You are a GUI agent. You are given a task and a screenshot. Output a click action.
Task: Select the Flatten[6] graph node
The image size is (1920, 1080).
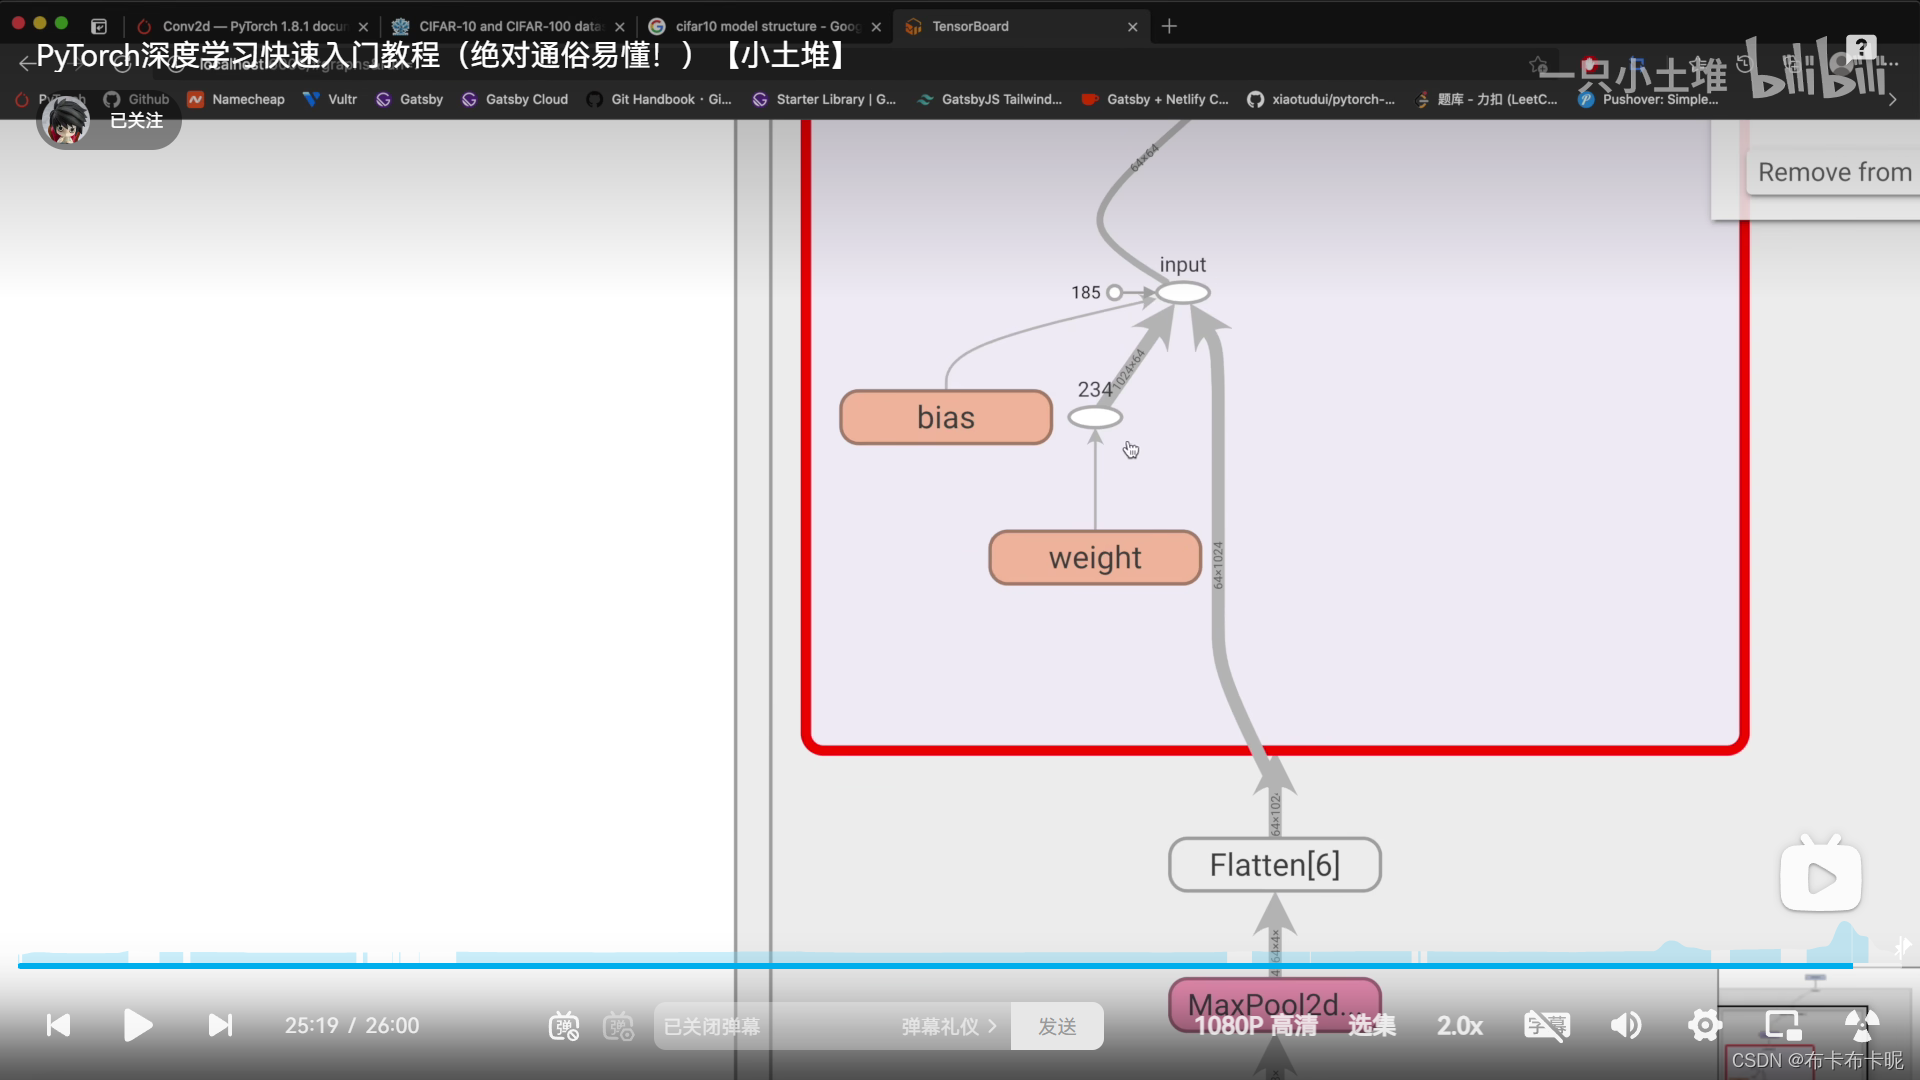tap(1274, 865)
